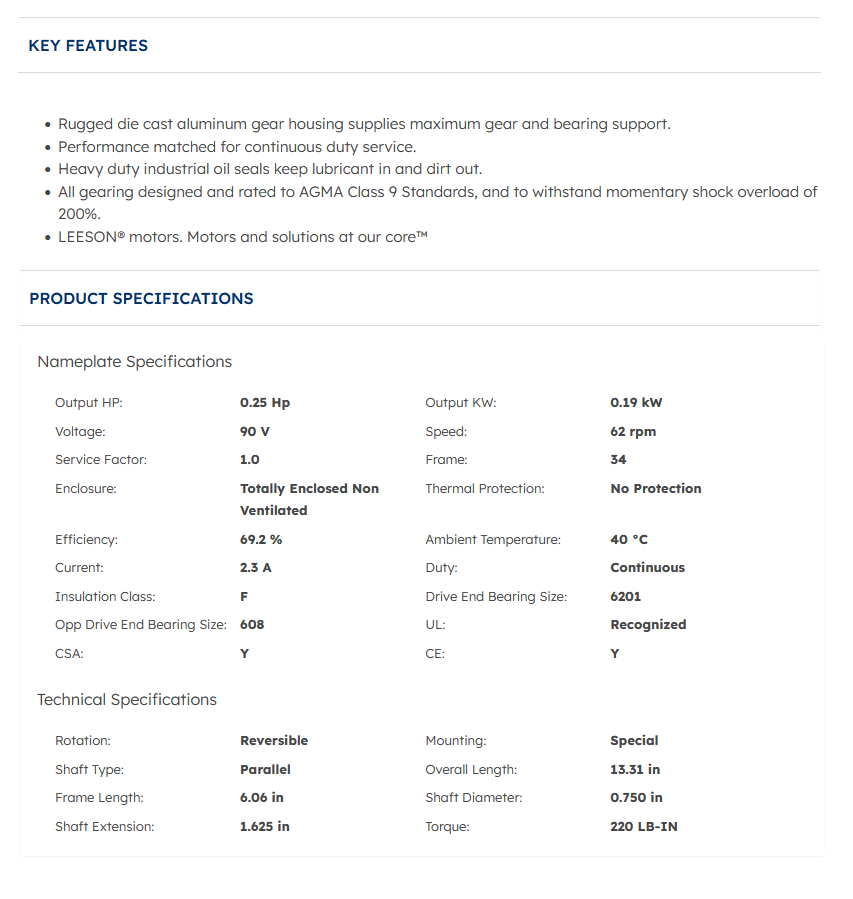Click the No Protection thermal value
Viewport: 853px width, 899px height.
655,489
